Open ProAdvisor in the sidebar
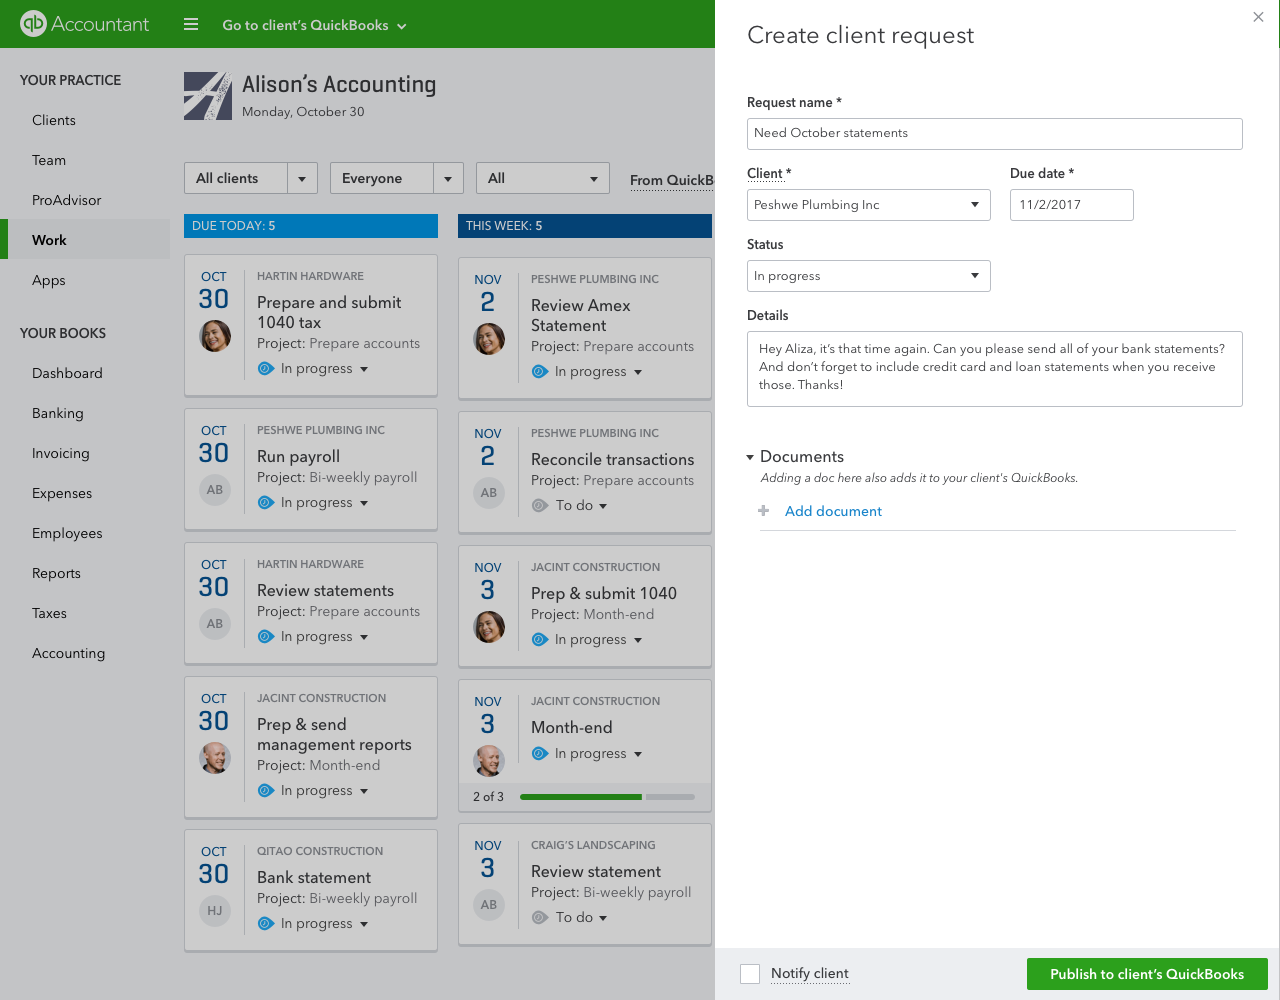The height and width of the screenshot is (1000, 1280). [x=67, y=200]
